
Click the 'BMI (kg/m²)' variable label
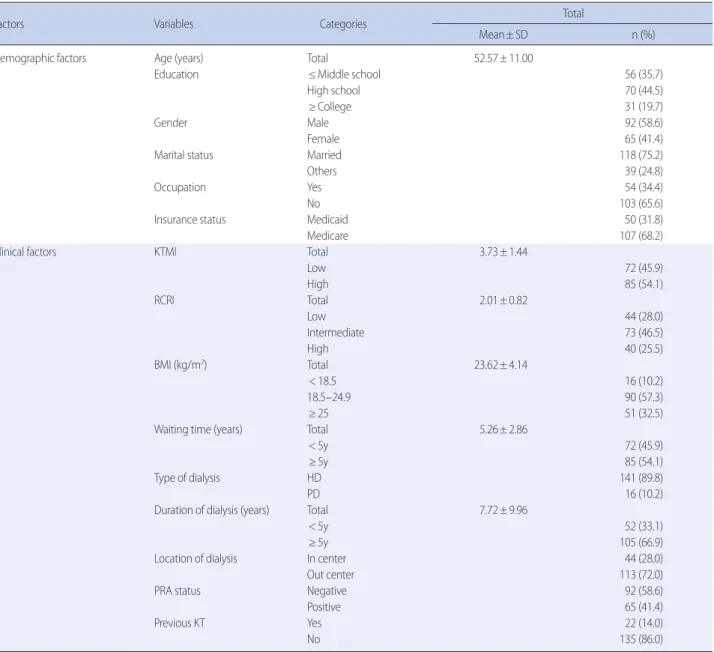click(x=180, y=365)
